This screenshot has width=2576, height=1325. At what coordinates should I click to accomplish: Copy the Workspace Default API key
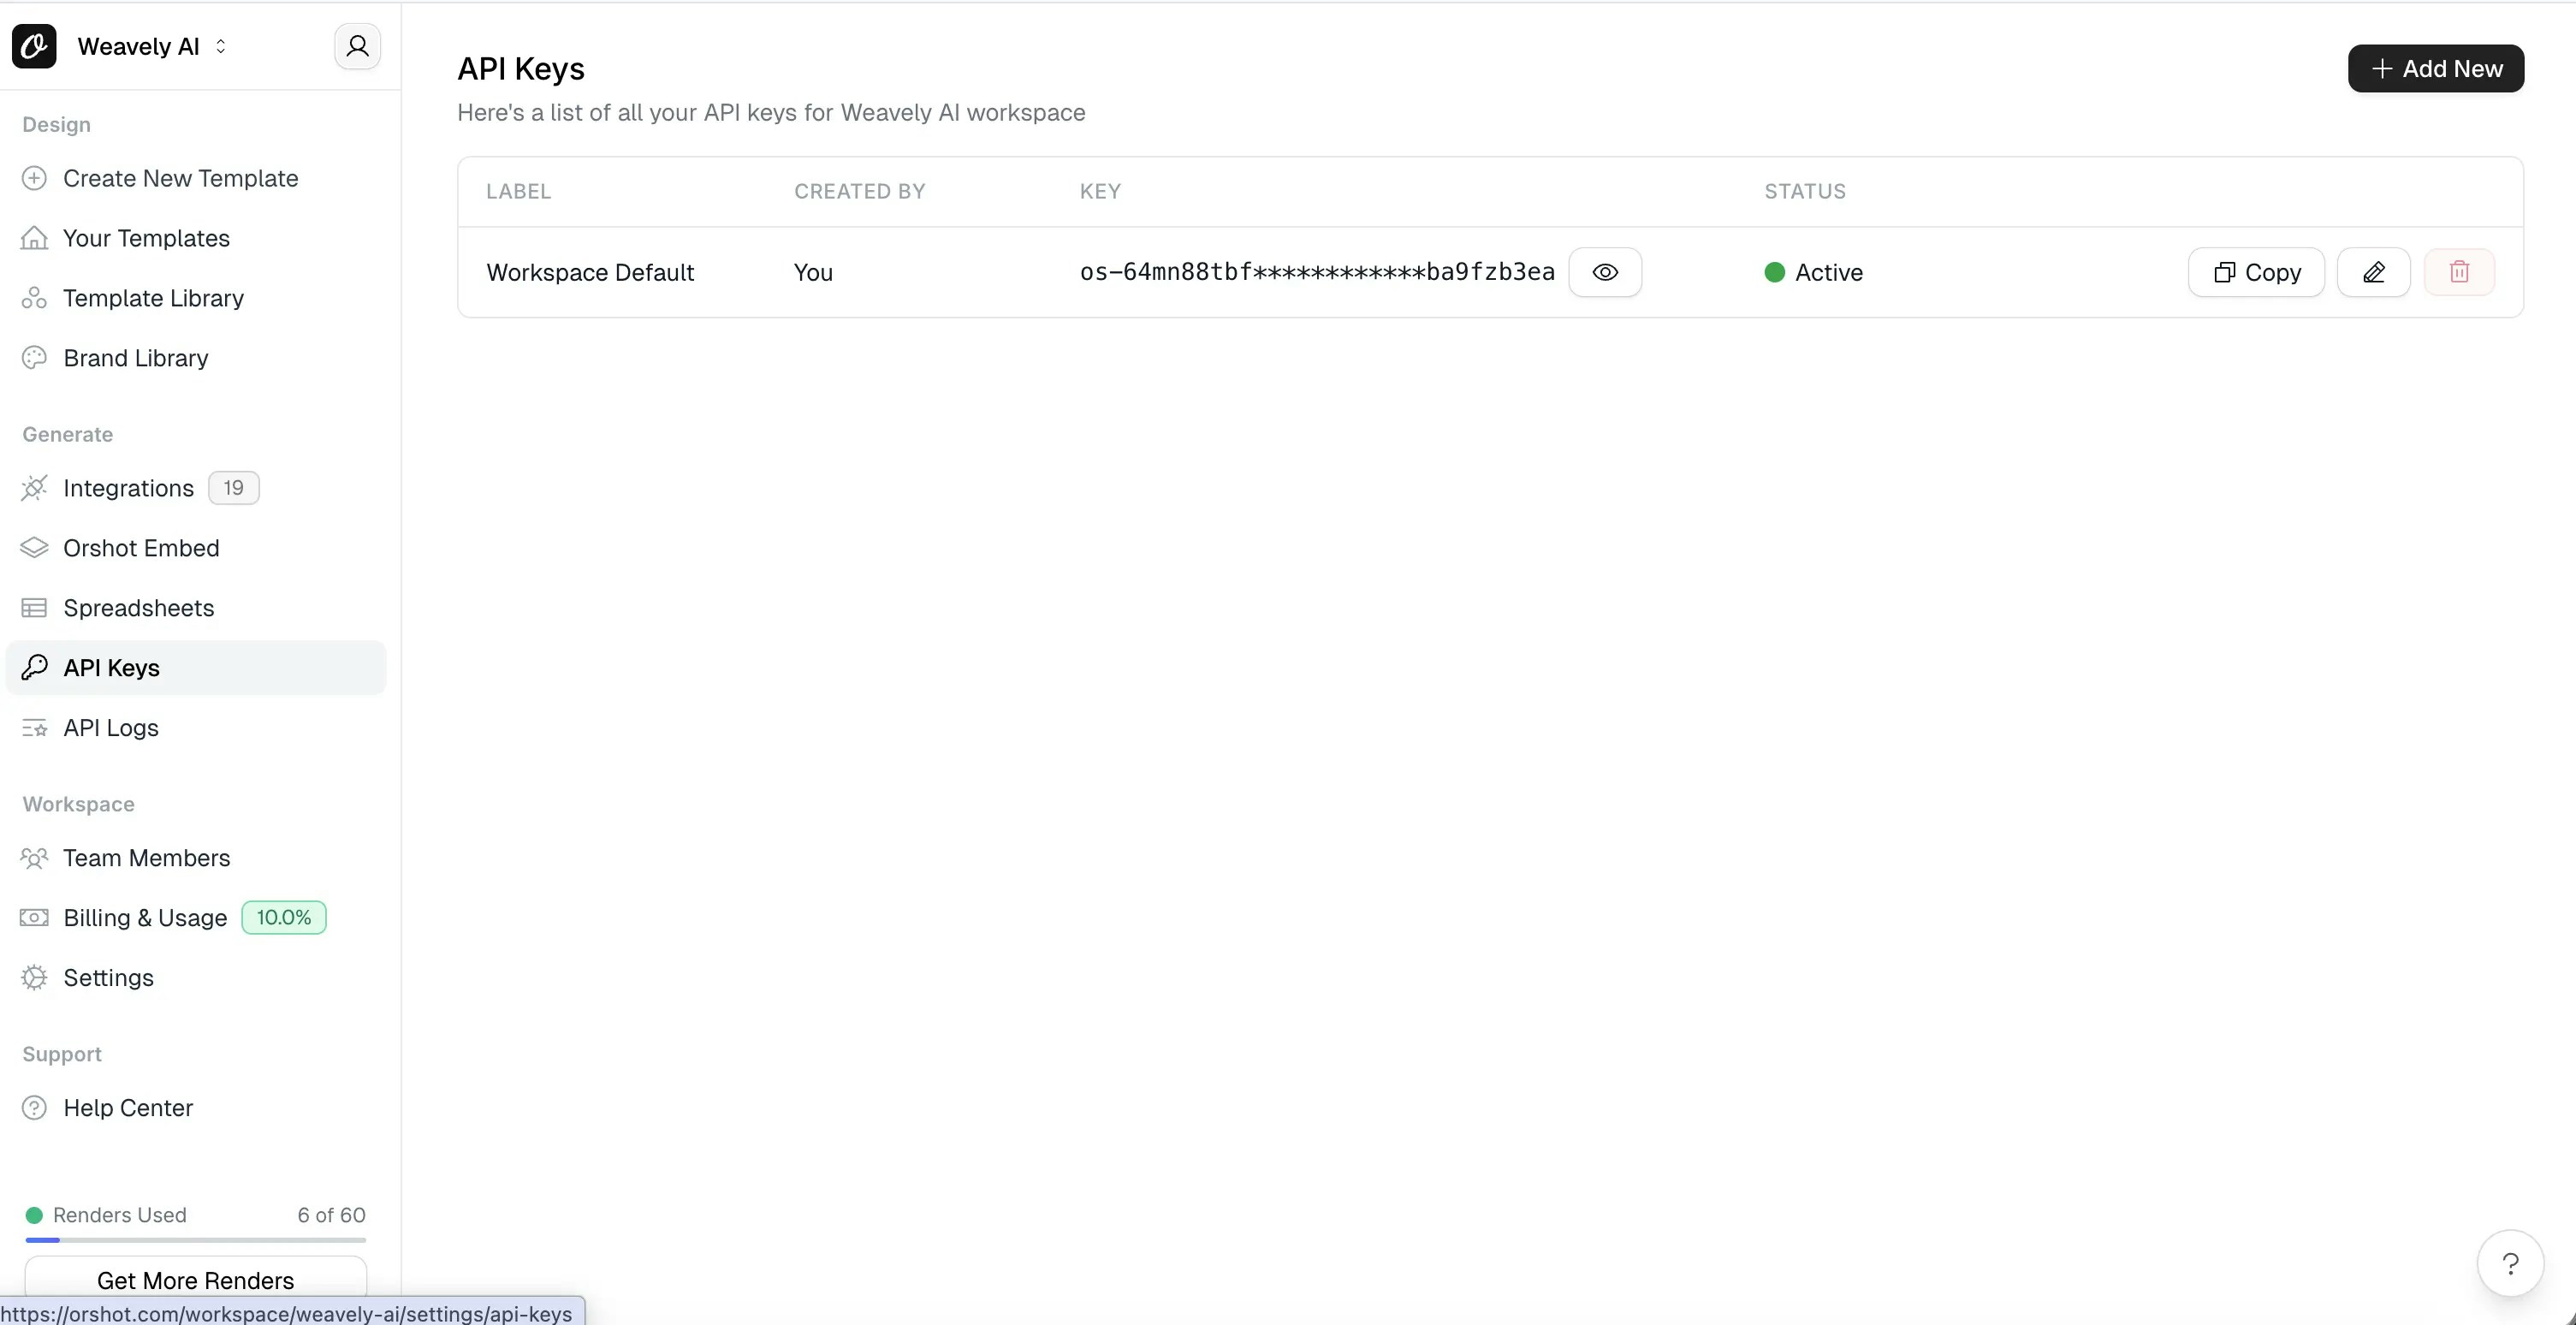point(2256,271)
